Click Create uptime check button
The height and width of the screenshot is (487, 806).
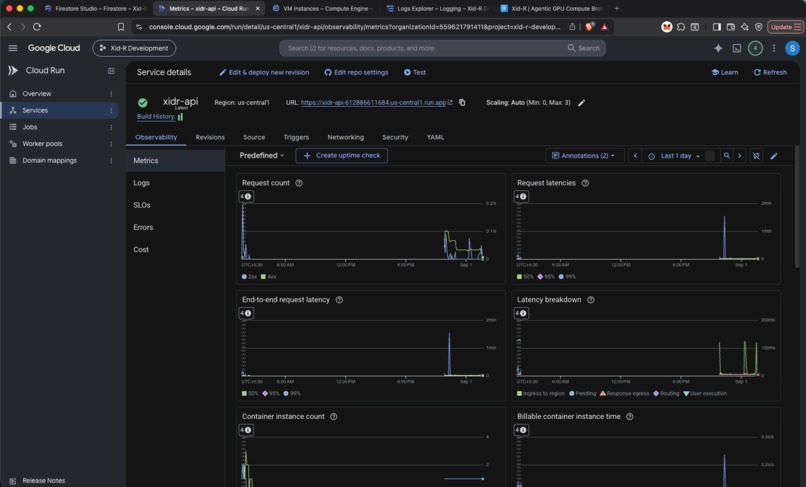pyautogui.click(x=342, y=155)
